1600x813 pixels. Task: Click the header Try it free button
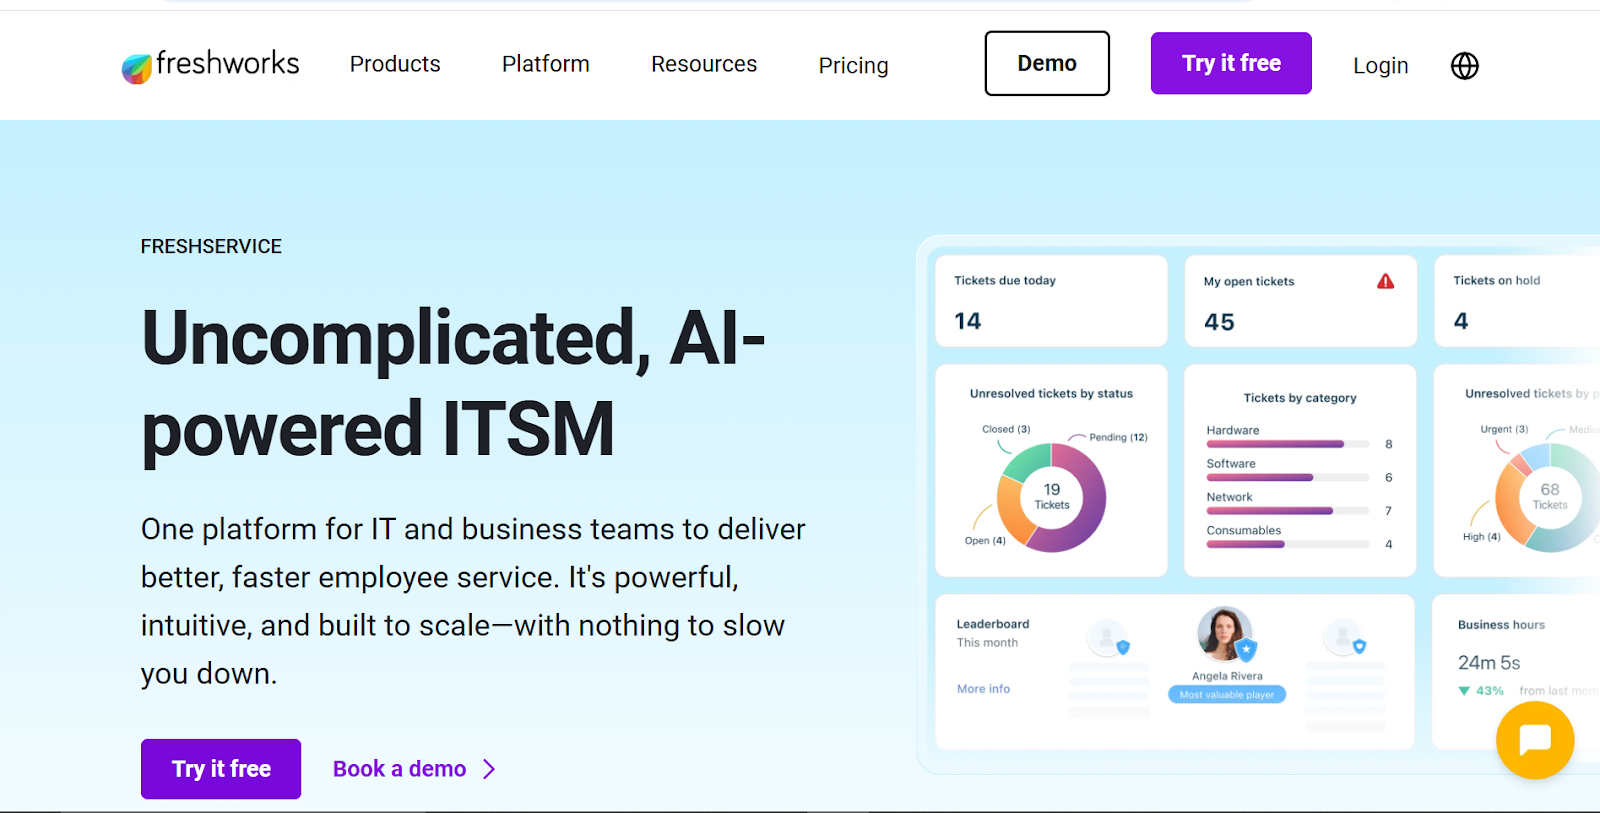coord(1230,63)
